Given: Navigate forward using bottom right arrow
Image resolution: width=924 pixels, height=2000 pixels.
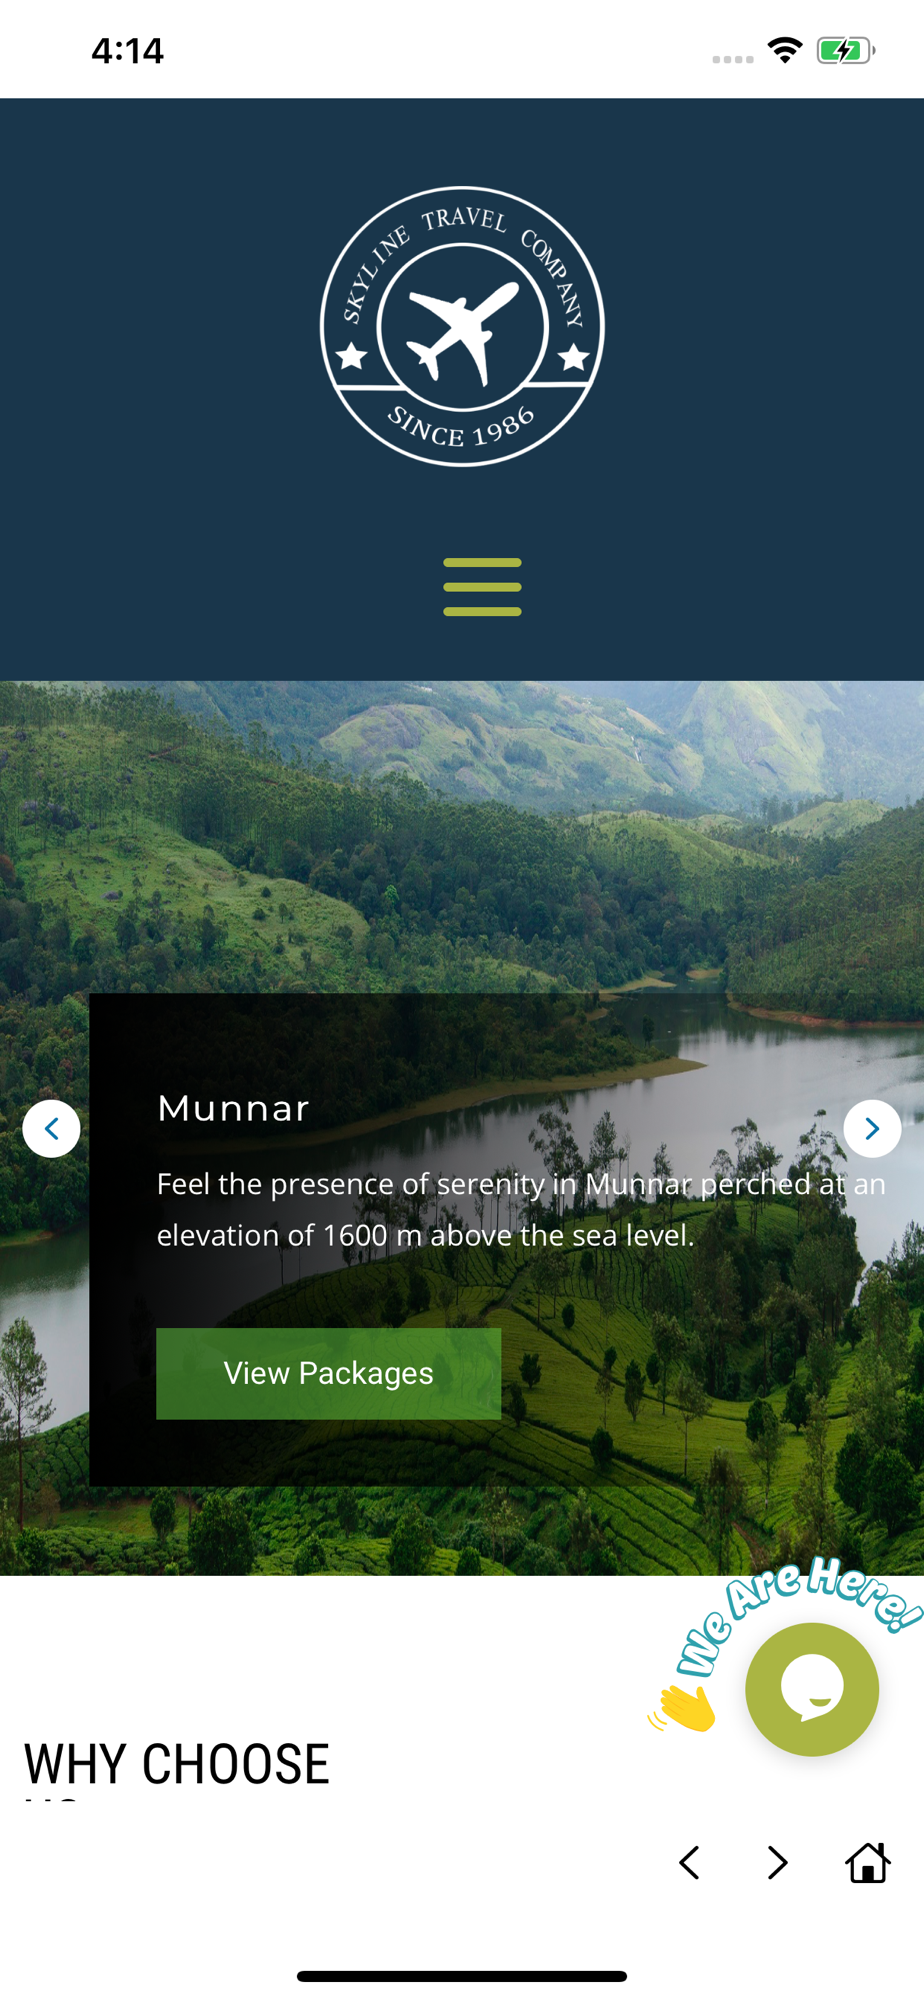Looking at the screenshot, I should pos(777,1862).
